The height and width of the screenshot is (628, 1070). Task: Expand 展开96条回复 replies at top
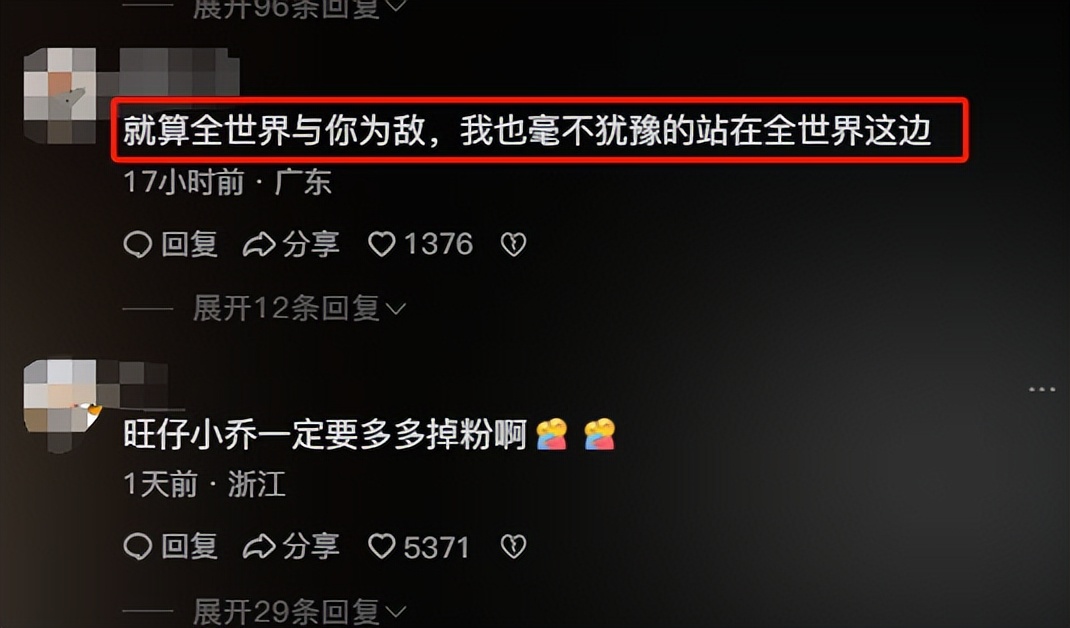pyautogui.click(x=299, y=8)
